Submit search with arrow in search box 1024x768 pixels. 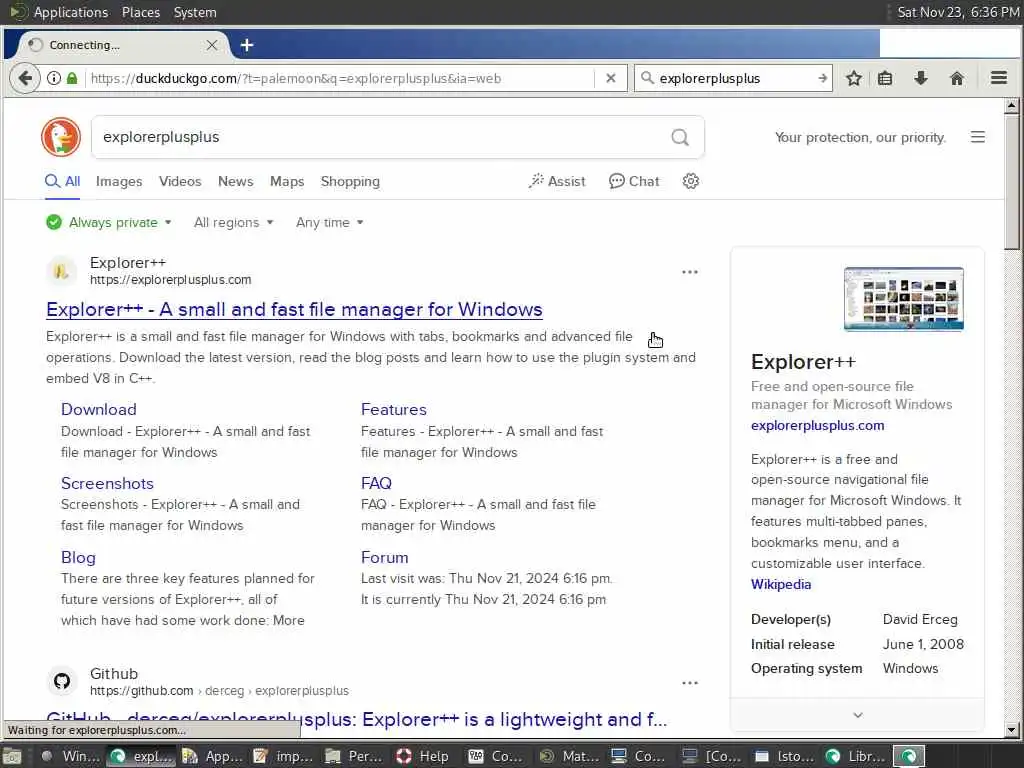[822, 78]
